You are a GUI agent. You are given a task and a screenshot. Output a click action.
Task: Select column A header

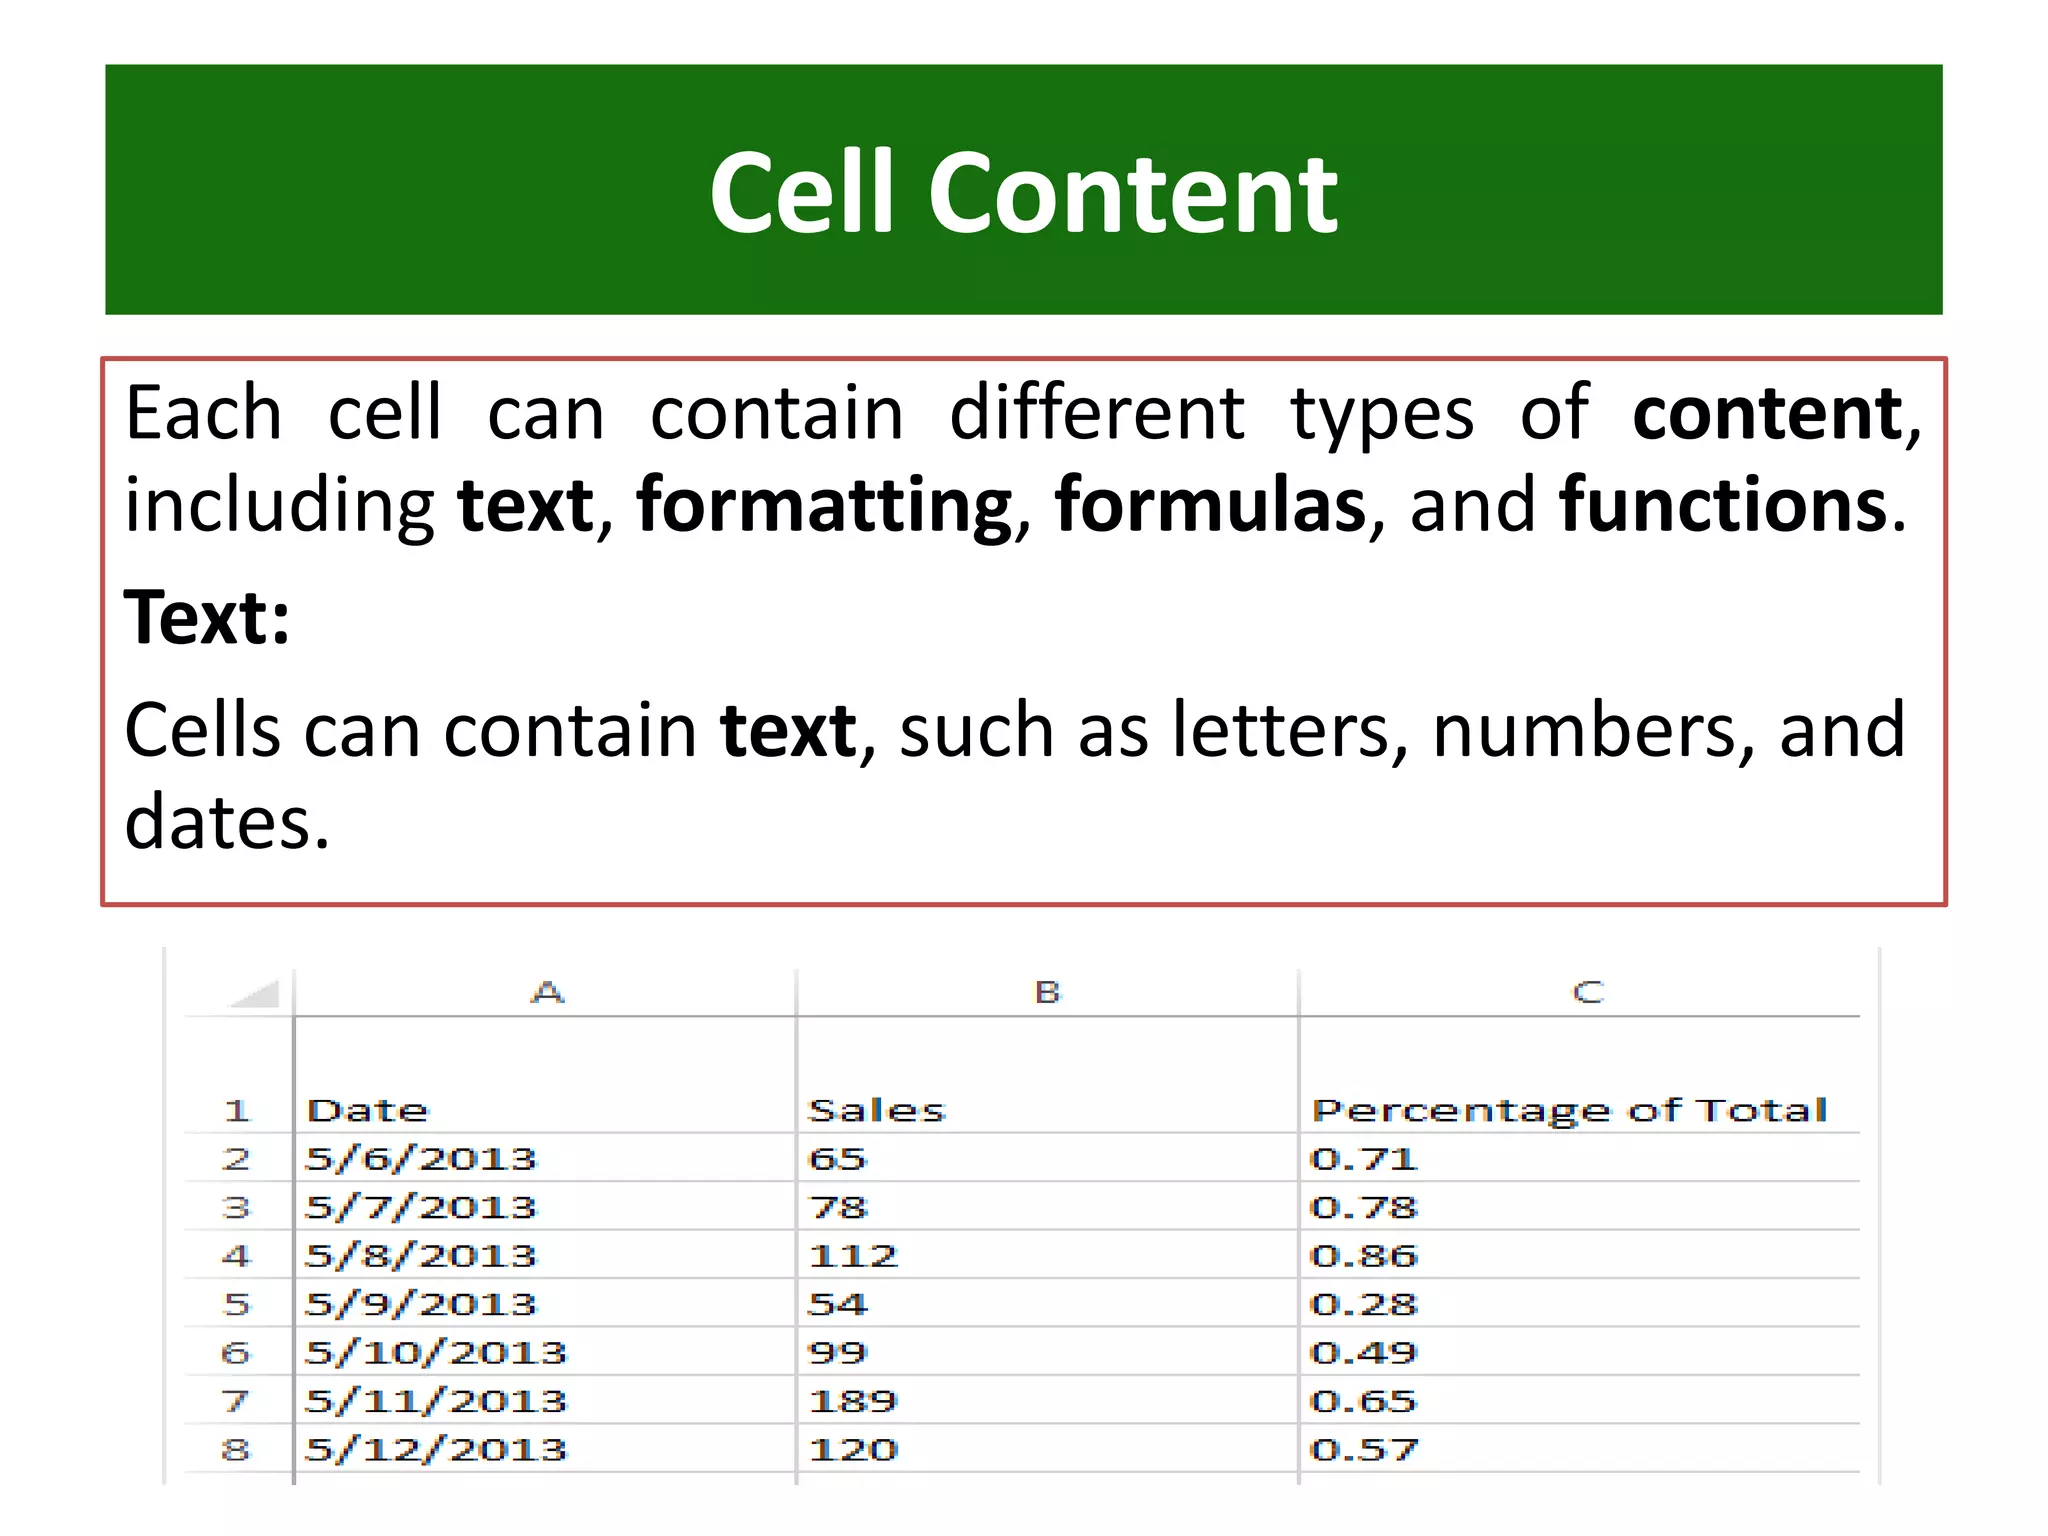[x=547, y=993]
